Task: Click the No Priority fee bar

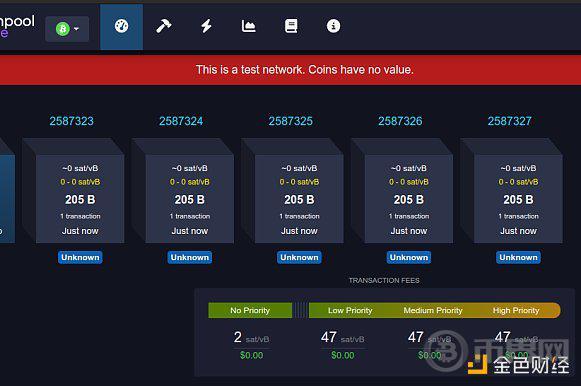Action: (x=250, y=310)
